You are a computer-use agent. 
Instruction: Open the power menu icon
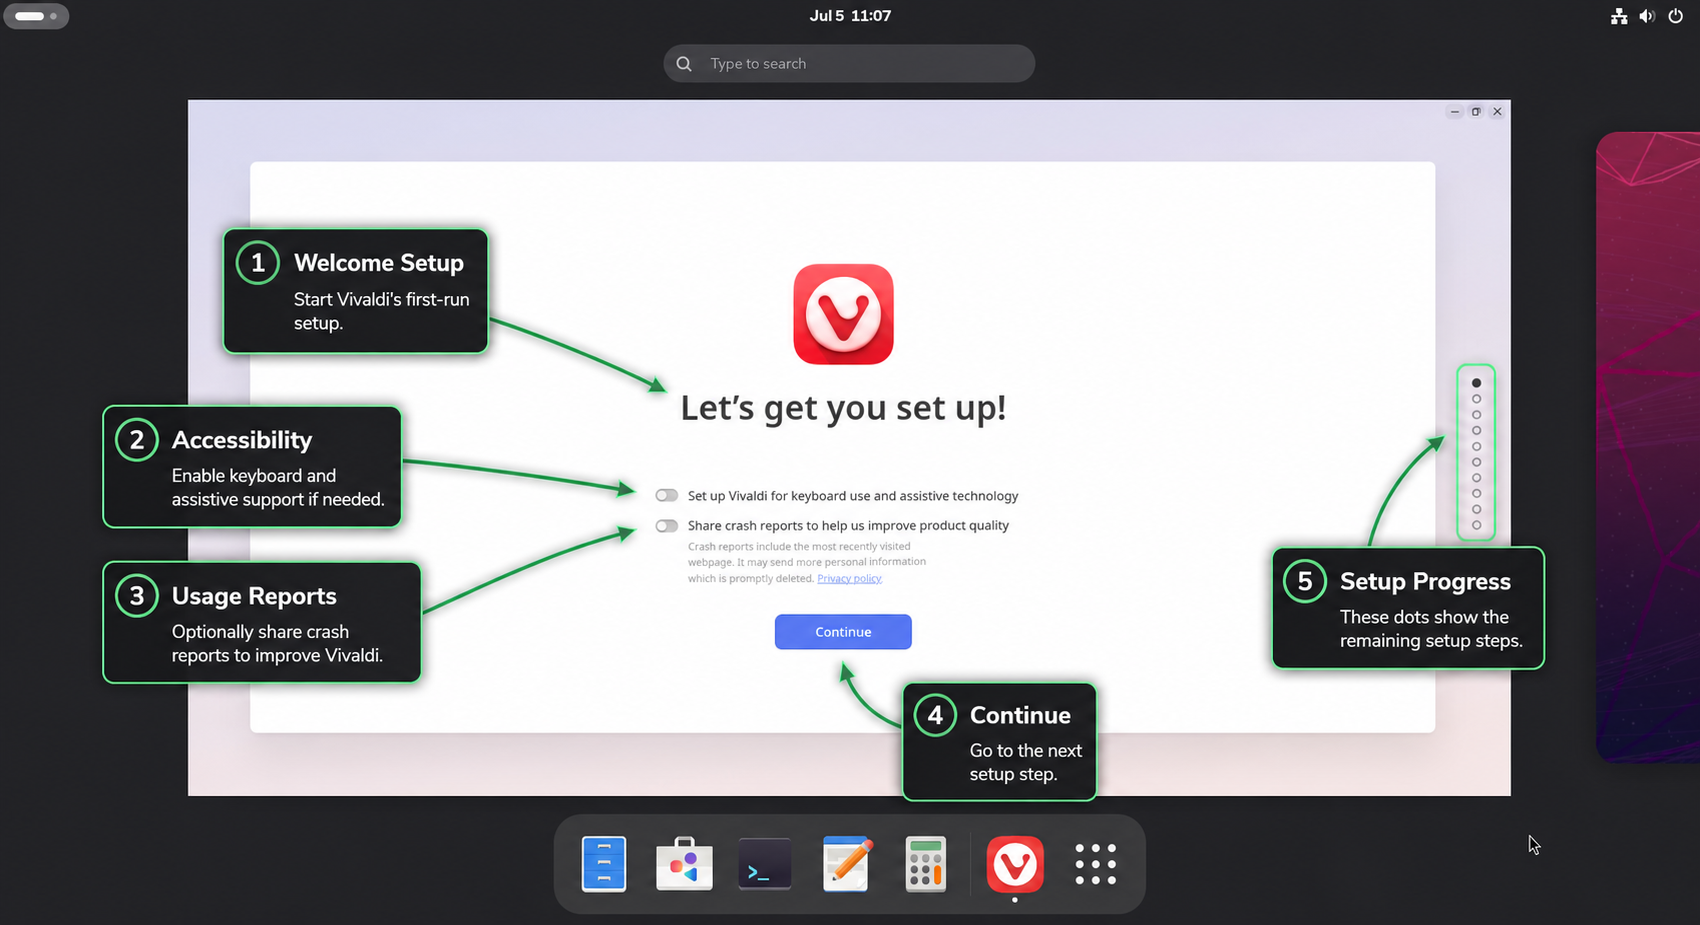1676,16
